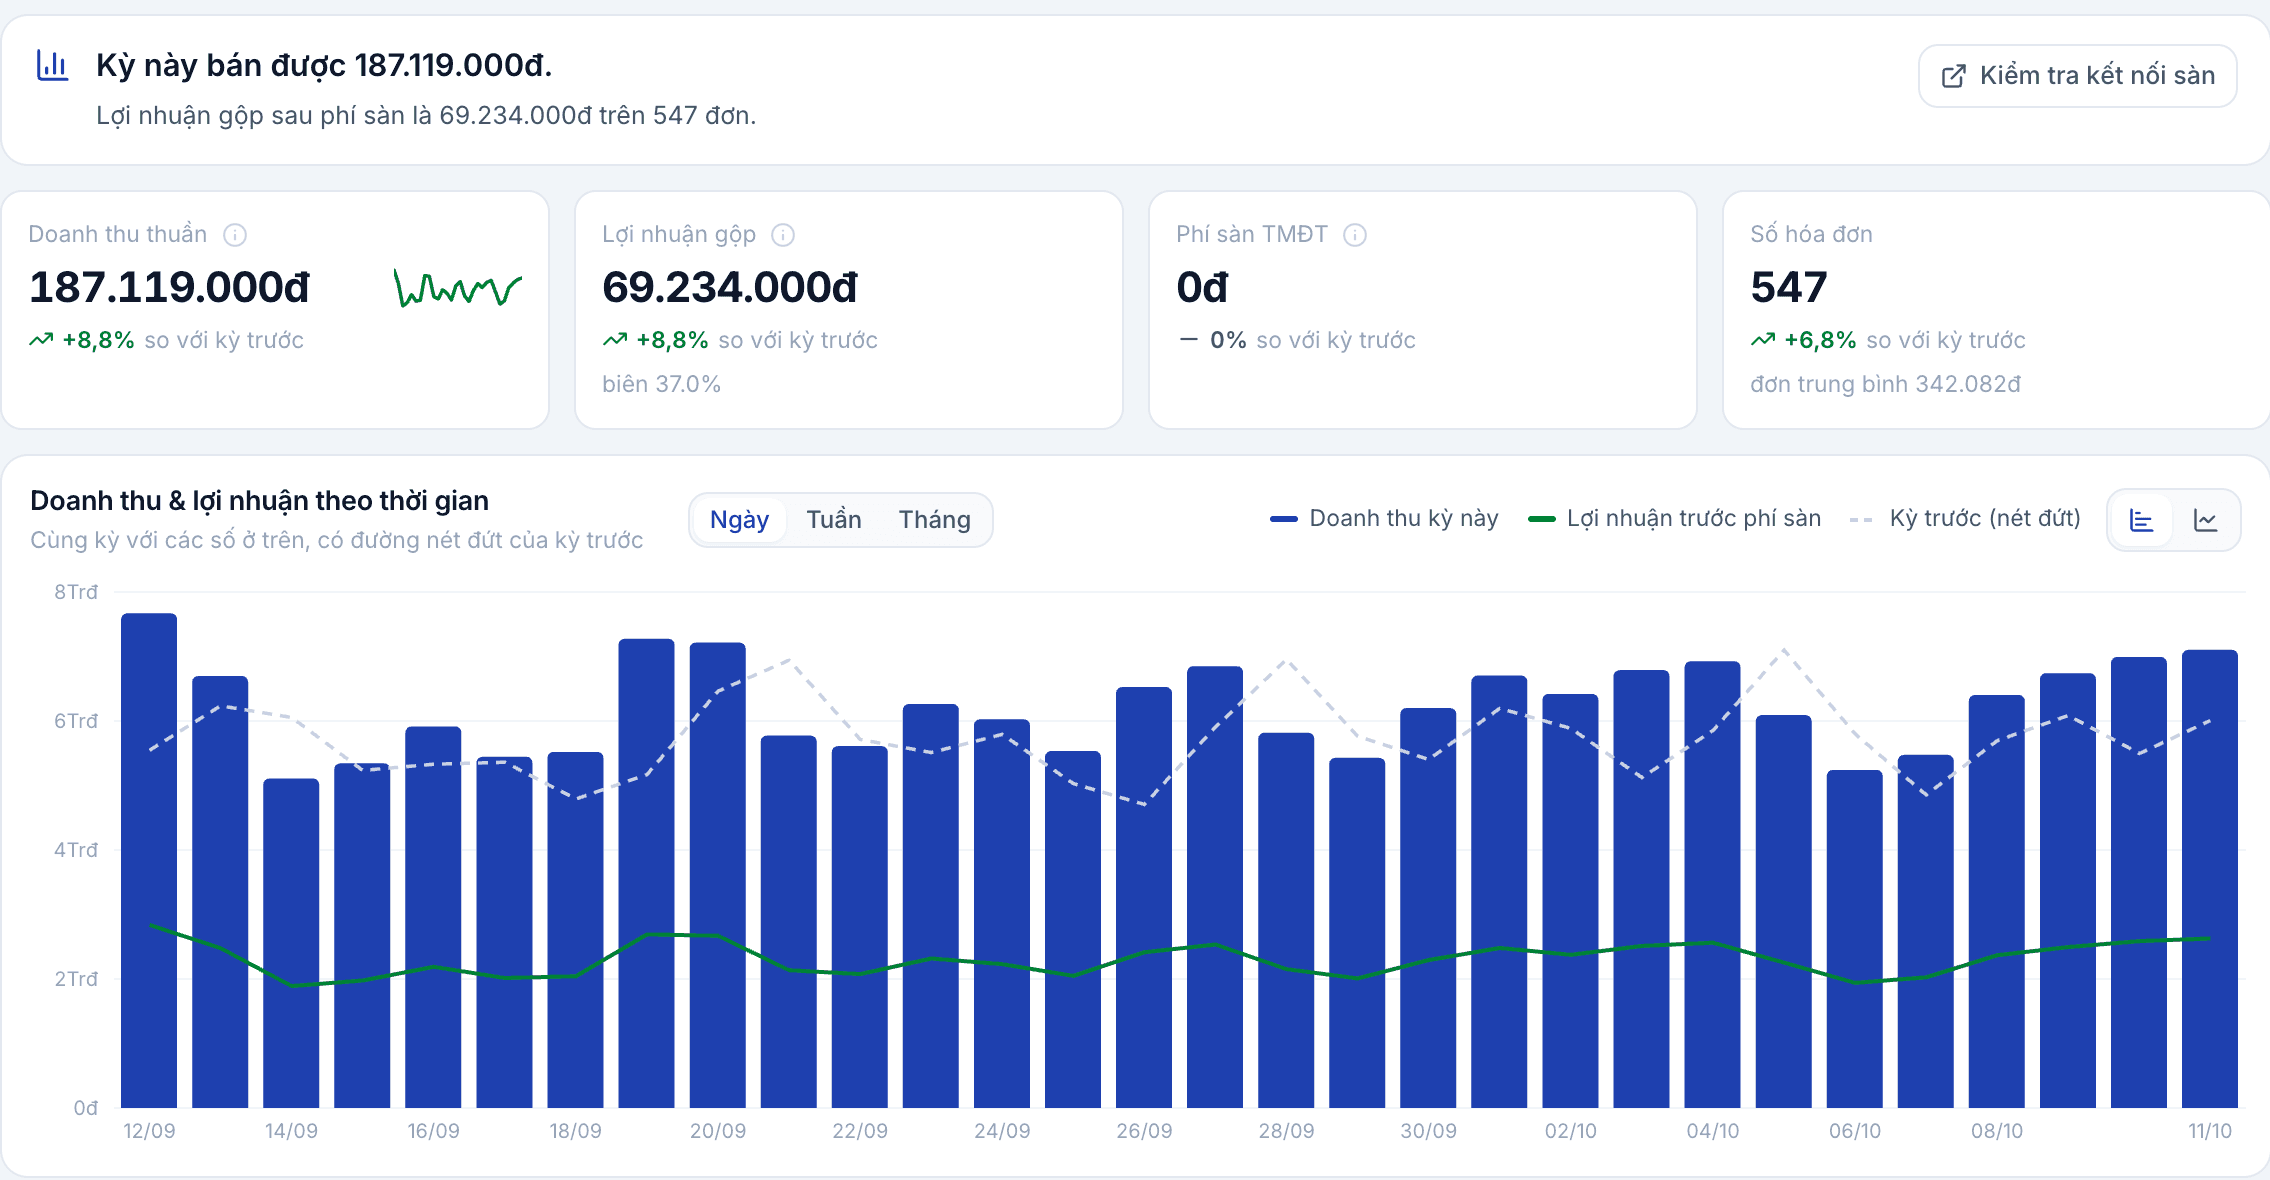Toggle Lợi nhuận trước phí sàn legend entry
2270x1180 pixels.
pyautogui.click(x=1675, y=518)
